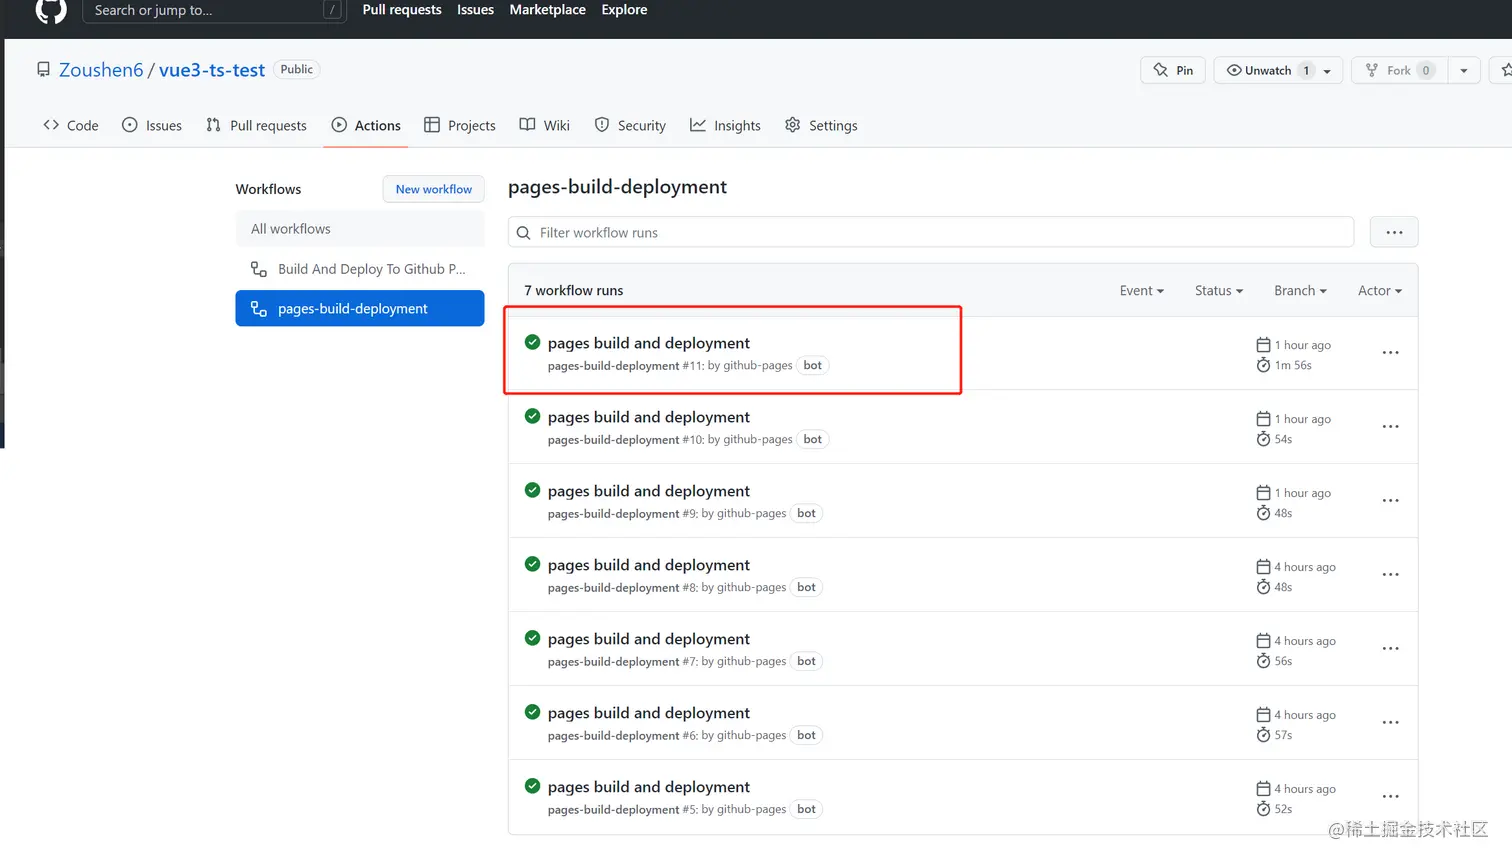
Task: Open the three-dot menu for run #6
Action: coord(1390,723)
